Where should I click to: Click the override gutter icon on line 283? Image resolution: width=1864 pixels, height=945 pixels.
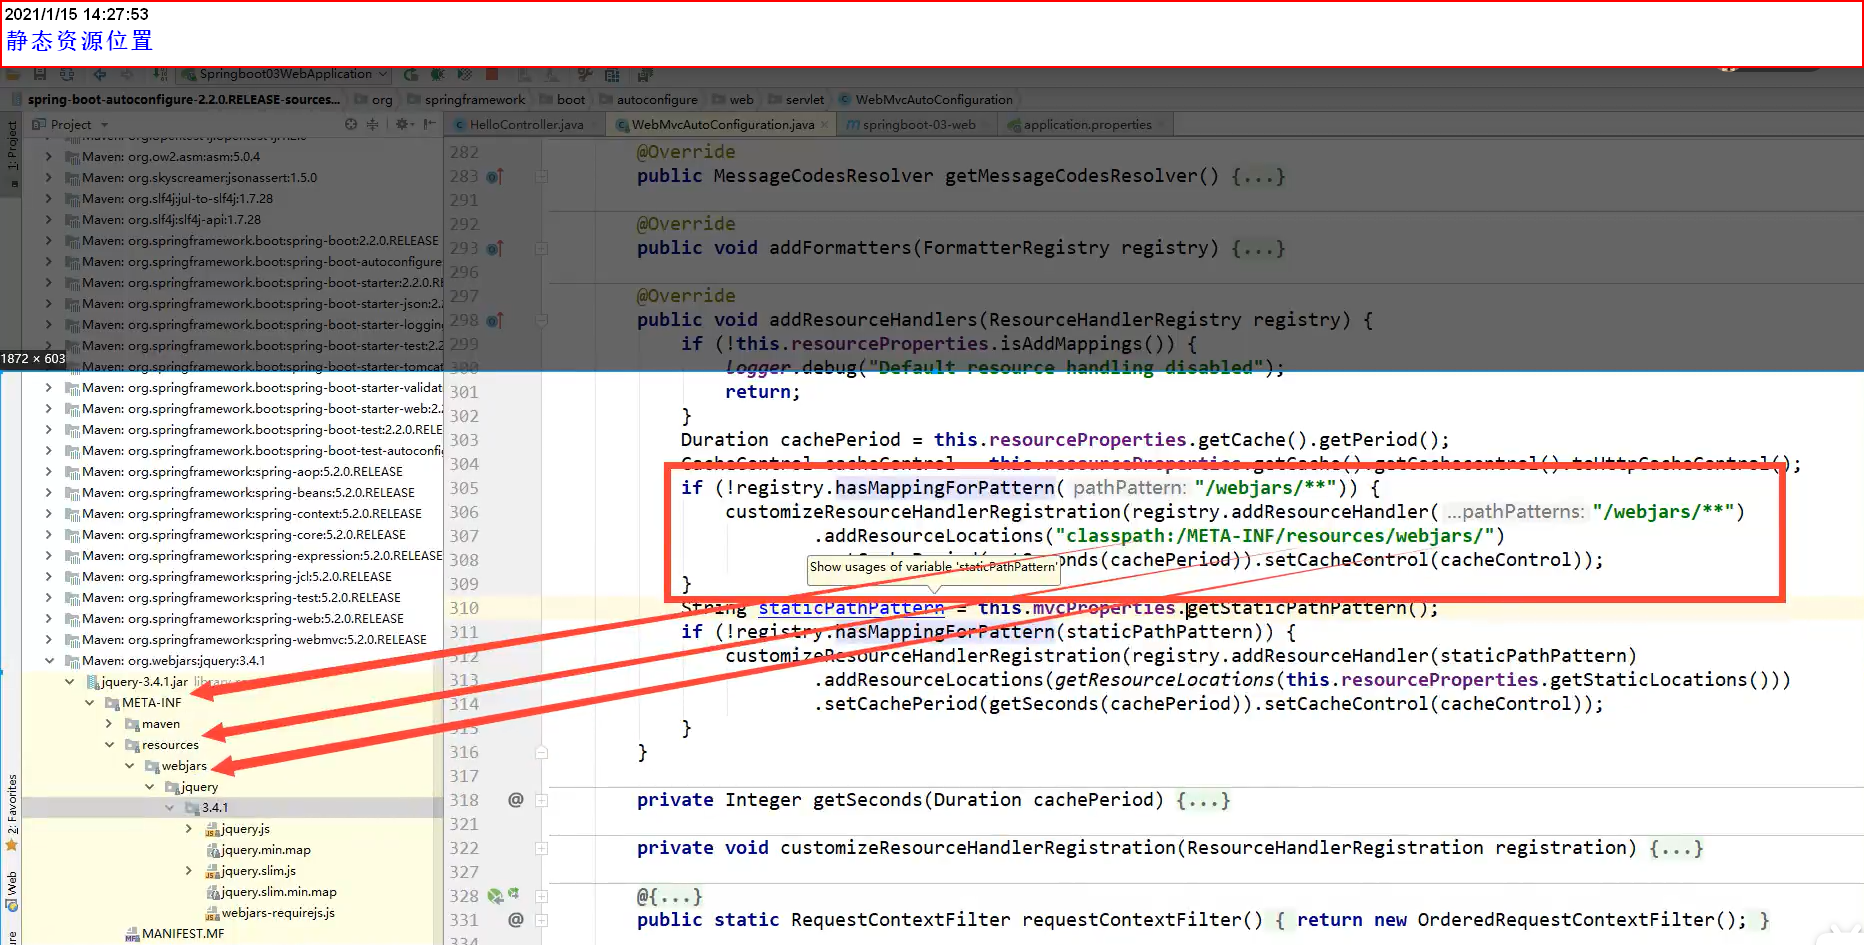[495, 177]
